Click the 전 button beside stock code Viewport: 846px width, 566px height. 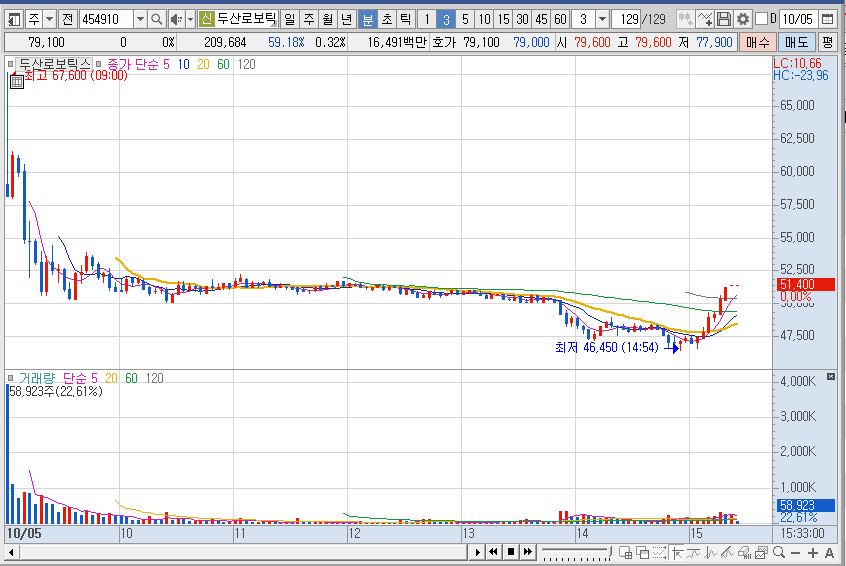point(67,20)
